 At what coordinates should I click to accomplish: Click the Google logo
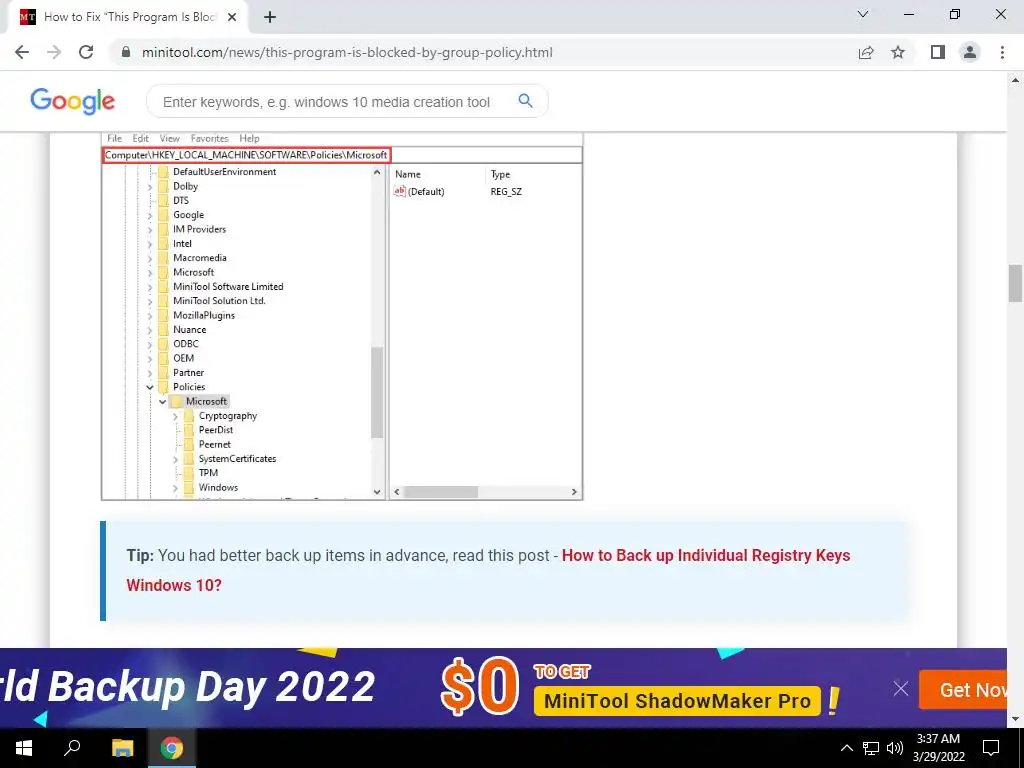72,101
